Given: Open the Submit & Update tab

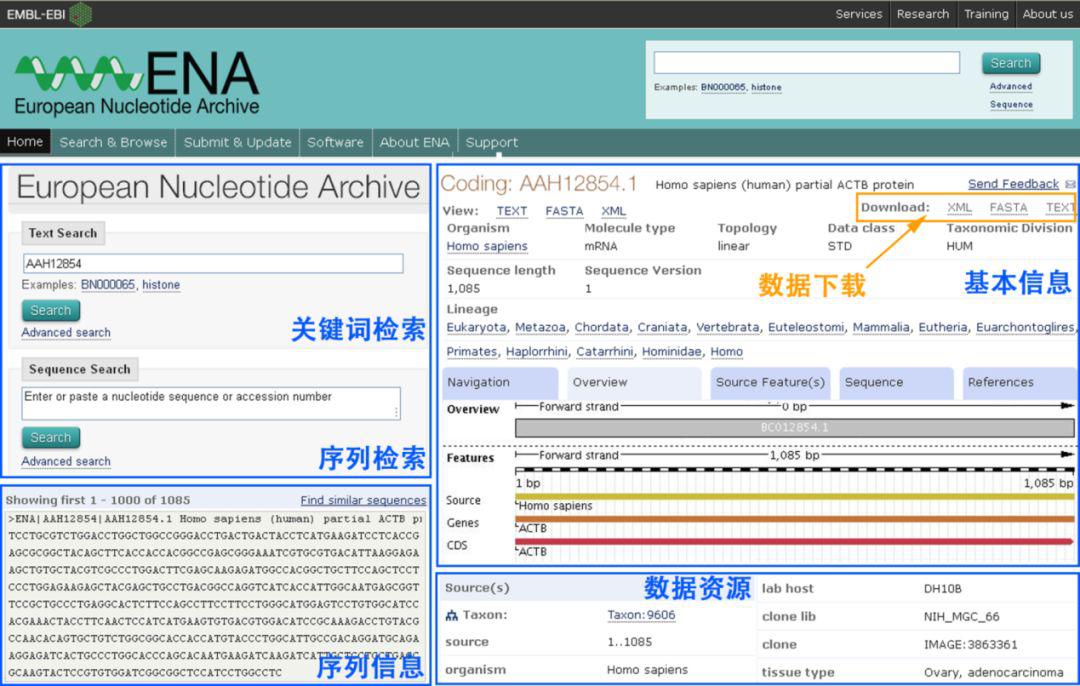Looking at the screenshot, I should click(x=237, y=142).
